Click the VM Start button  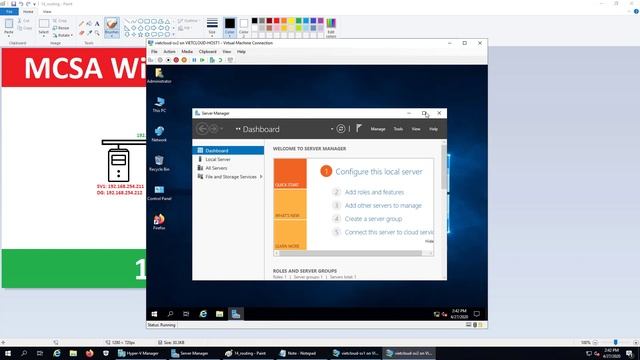point(154,314)
